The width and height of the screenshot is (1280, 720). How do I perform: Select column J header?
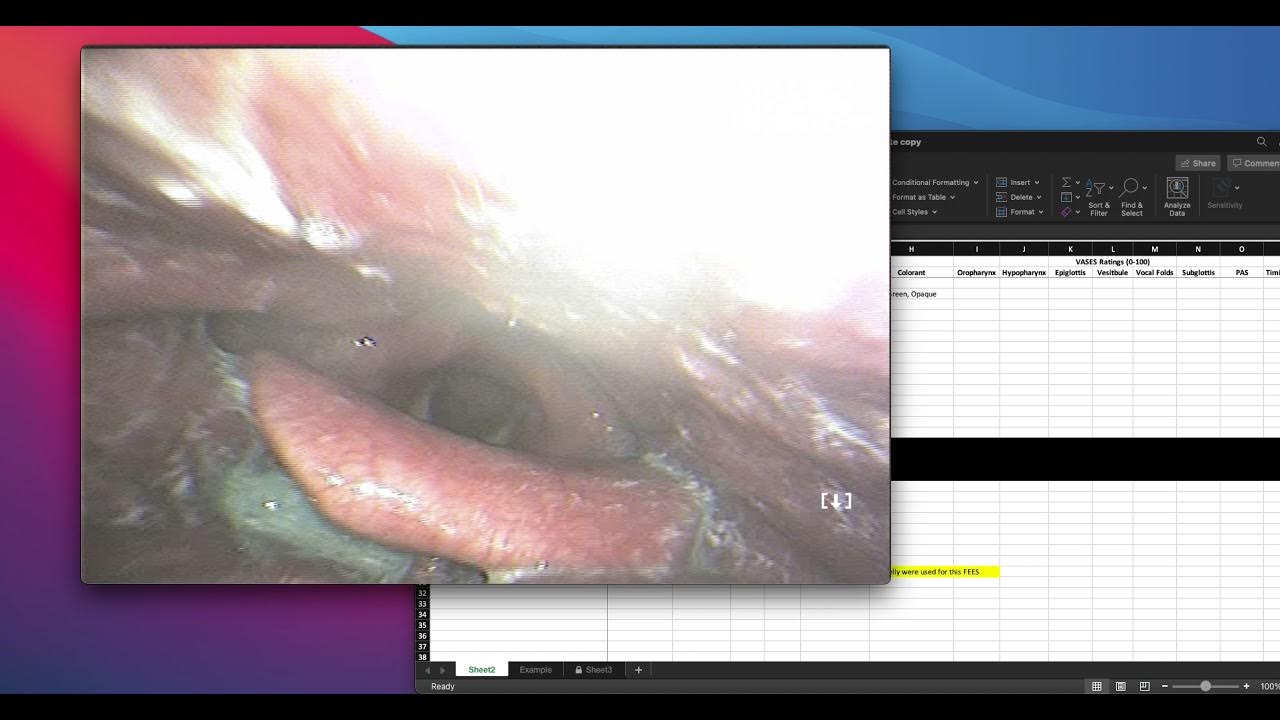[1024, 249]
